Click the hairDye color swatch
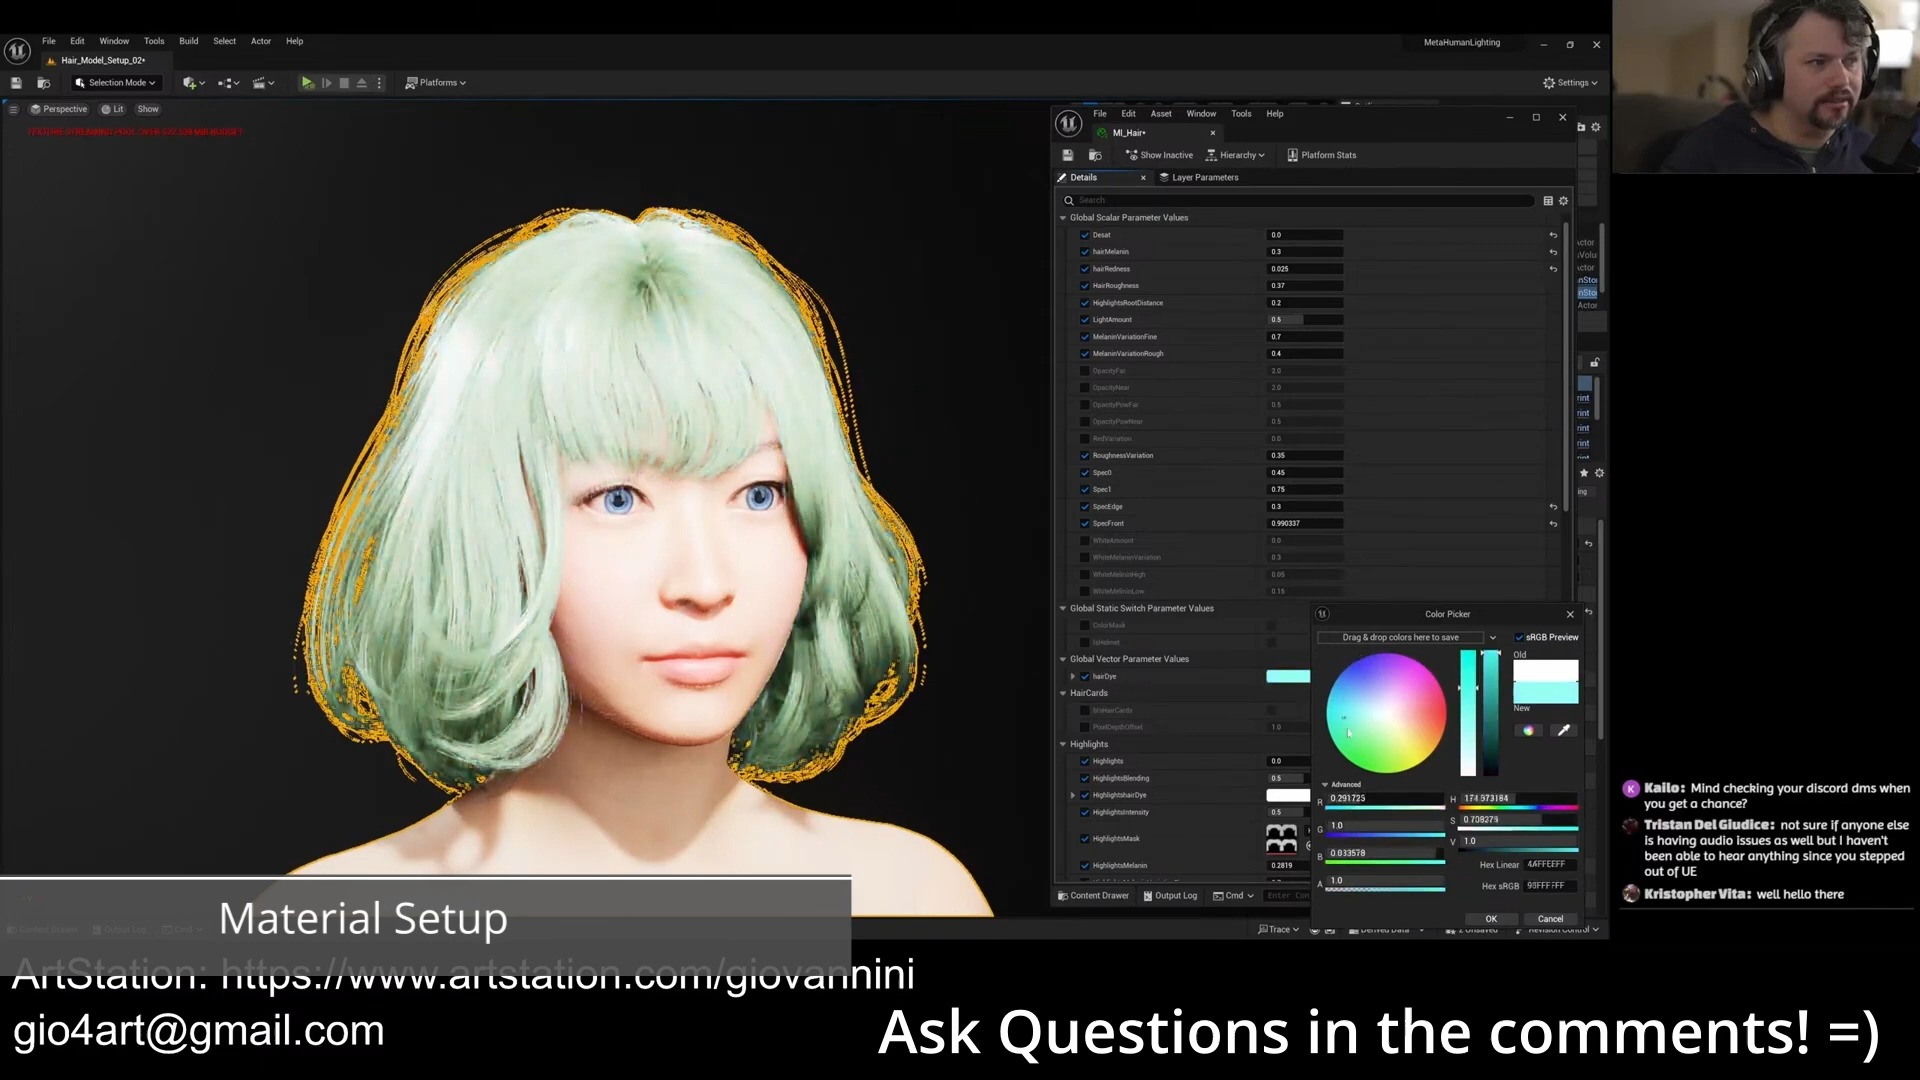 pos(1287,677)
